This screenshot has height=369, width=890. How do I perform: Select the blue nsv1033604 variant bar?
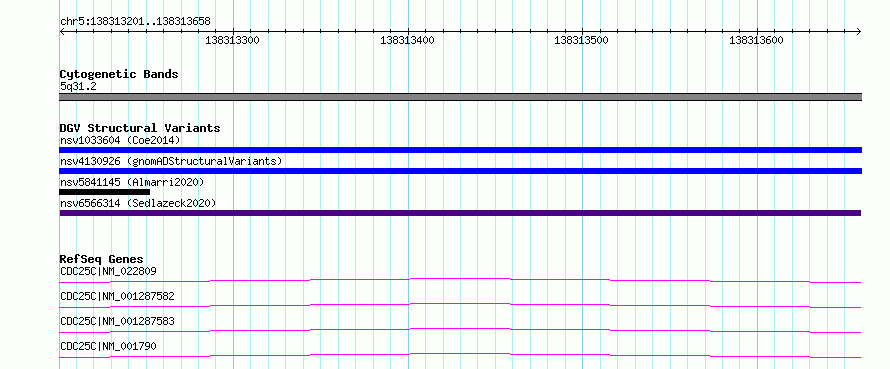pyautogui.click(x=461, y=150)
